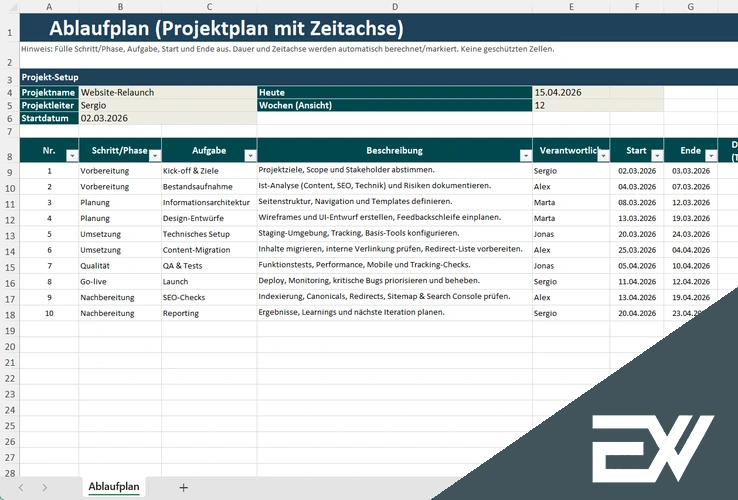This screenshot has width=738, height=500.
Task: Open the Ende column filter dropdown
Action: coord(711,156)
